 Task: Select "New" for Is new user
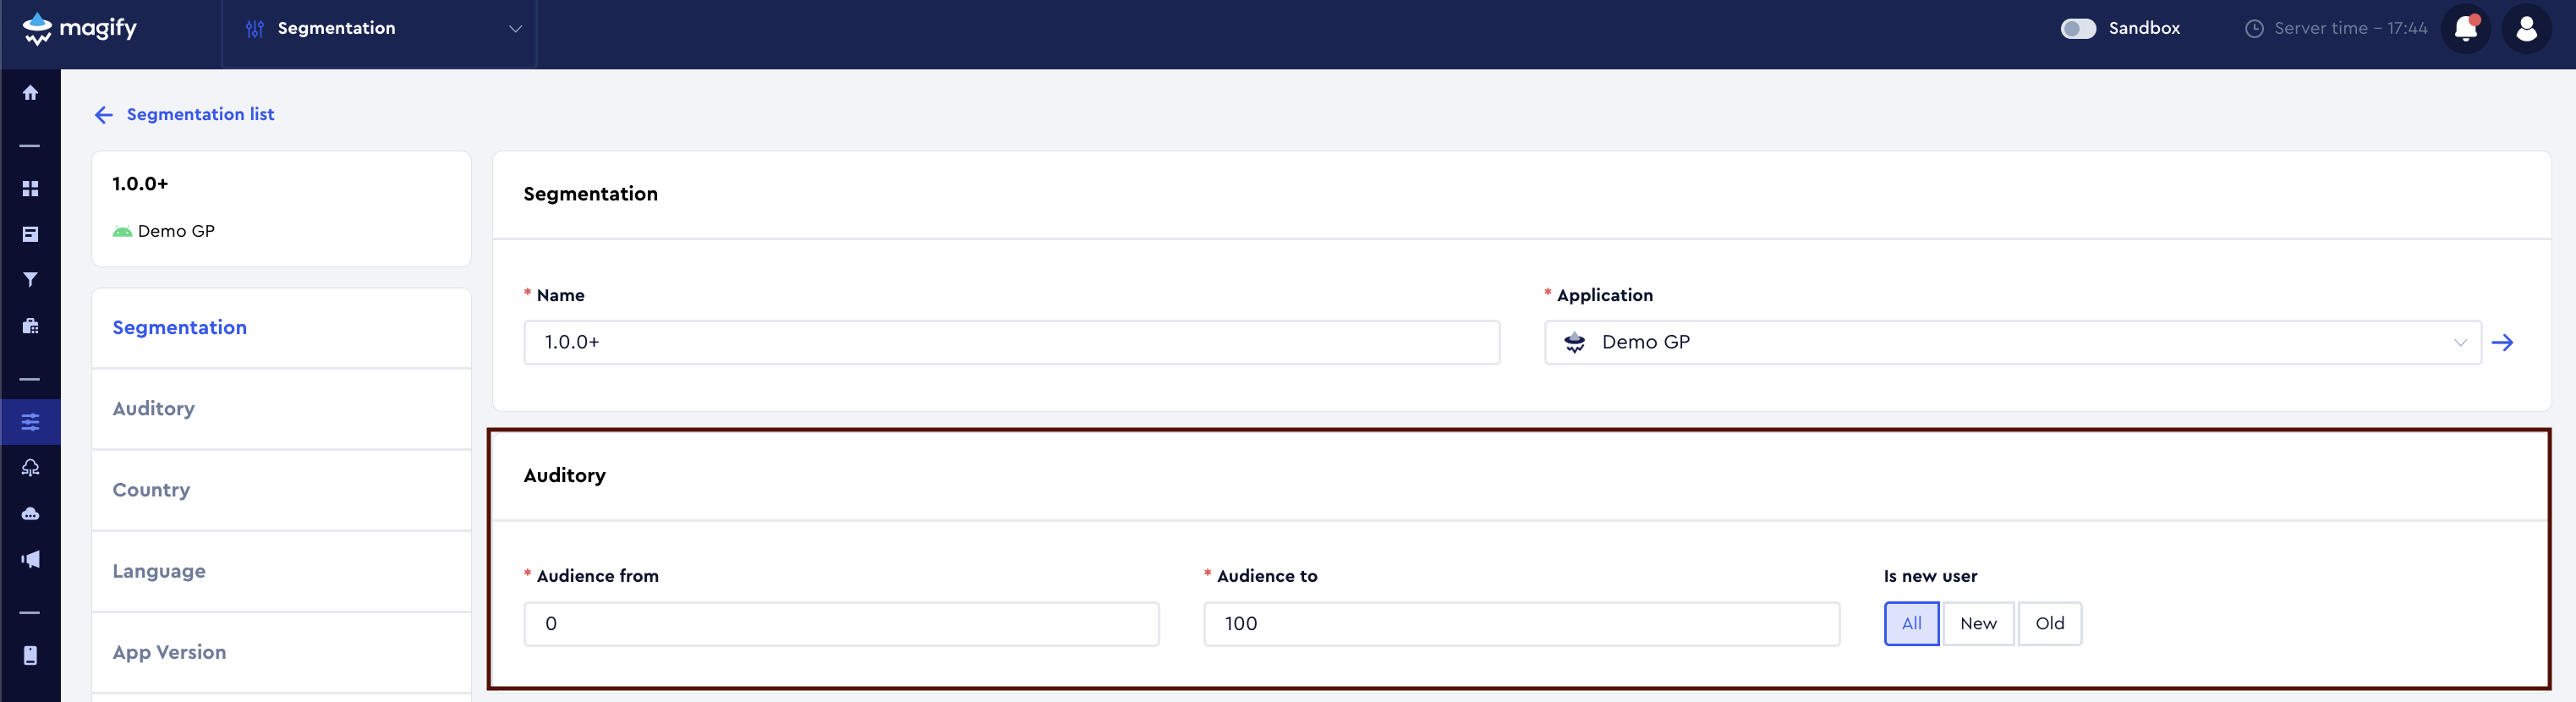click(x=1977, y=624)
